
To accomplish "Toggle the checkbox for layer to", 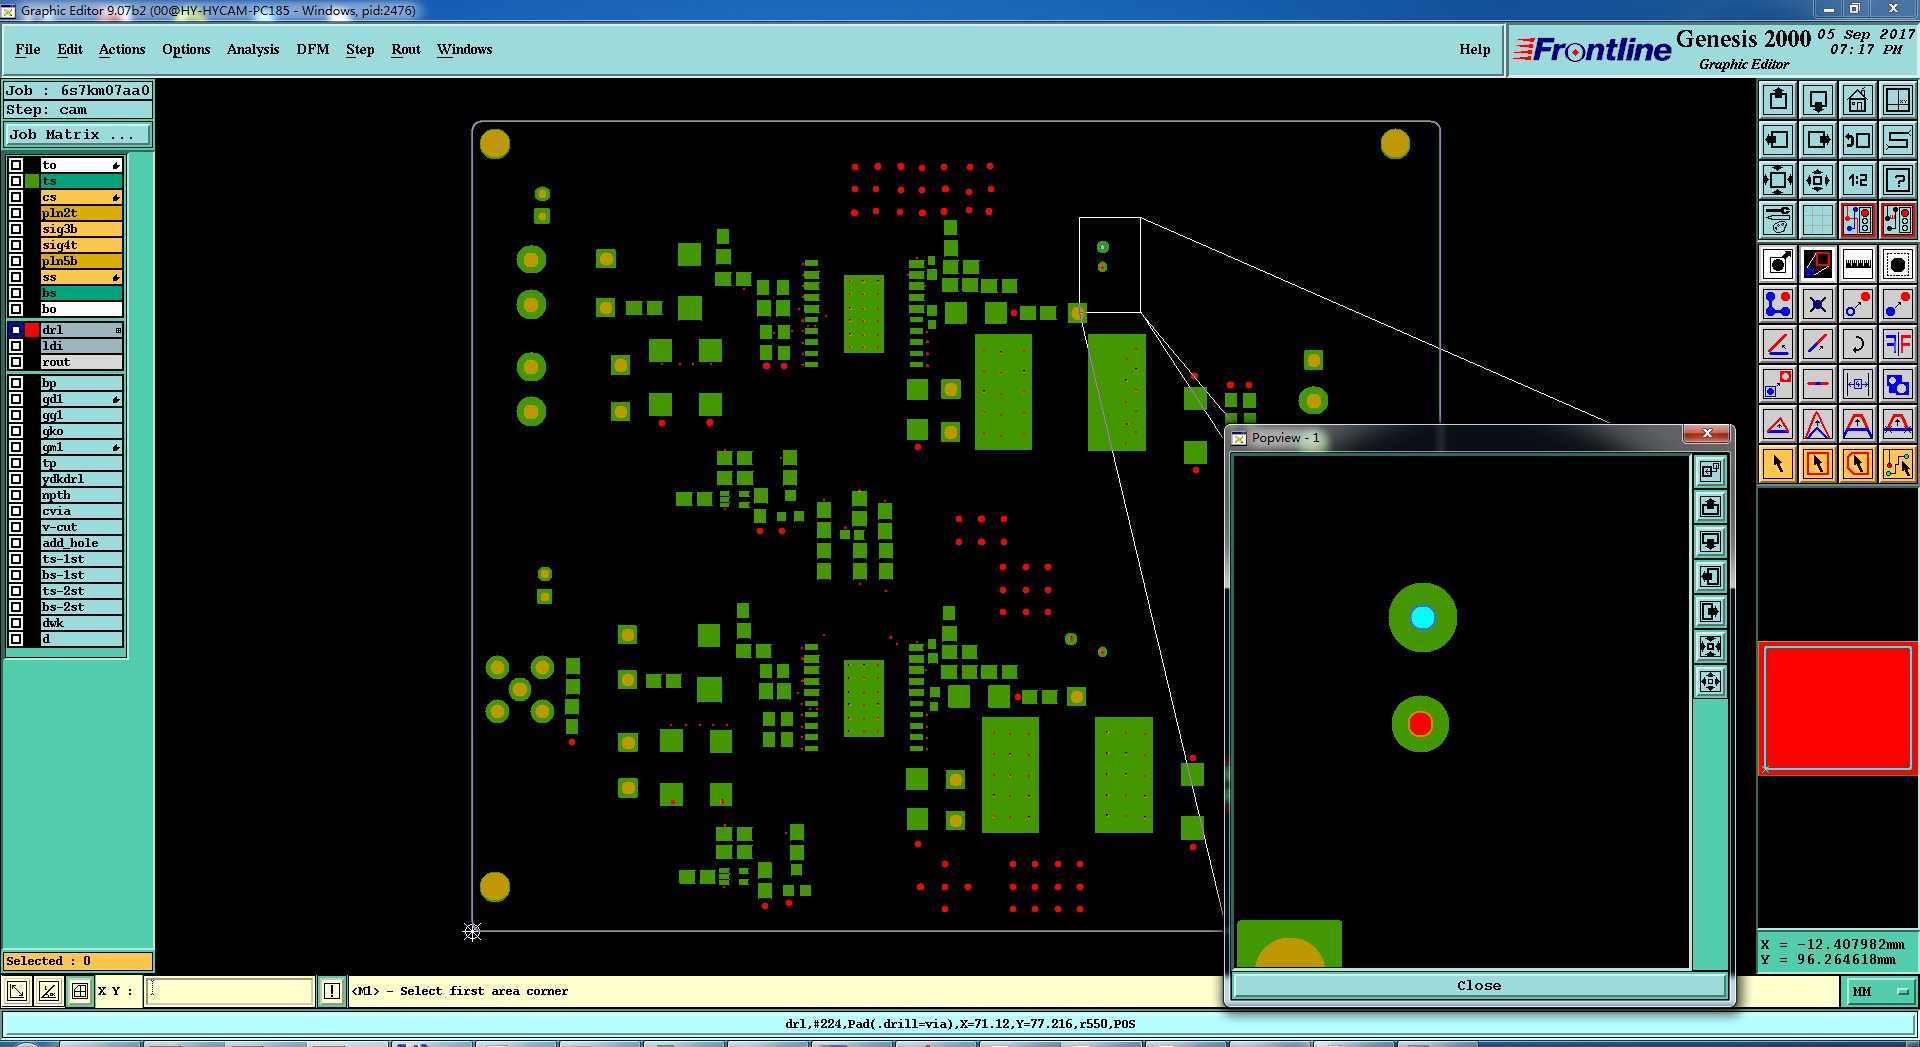I will point(16,165).
